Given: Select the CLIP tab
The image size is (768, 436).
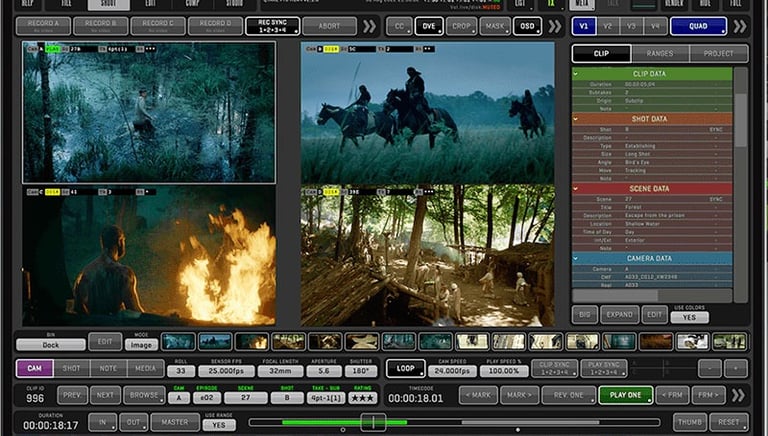Looking at the screenshot, I should 601,53.
